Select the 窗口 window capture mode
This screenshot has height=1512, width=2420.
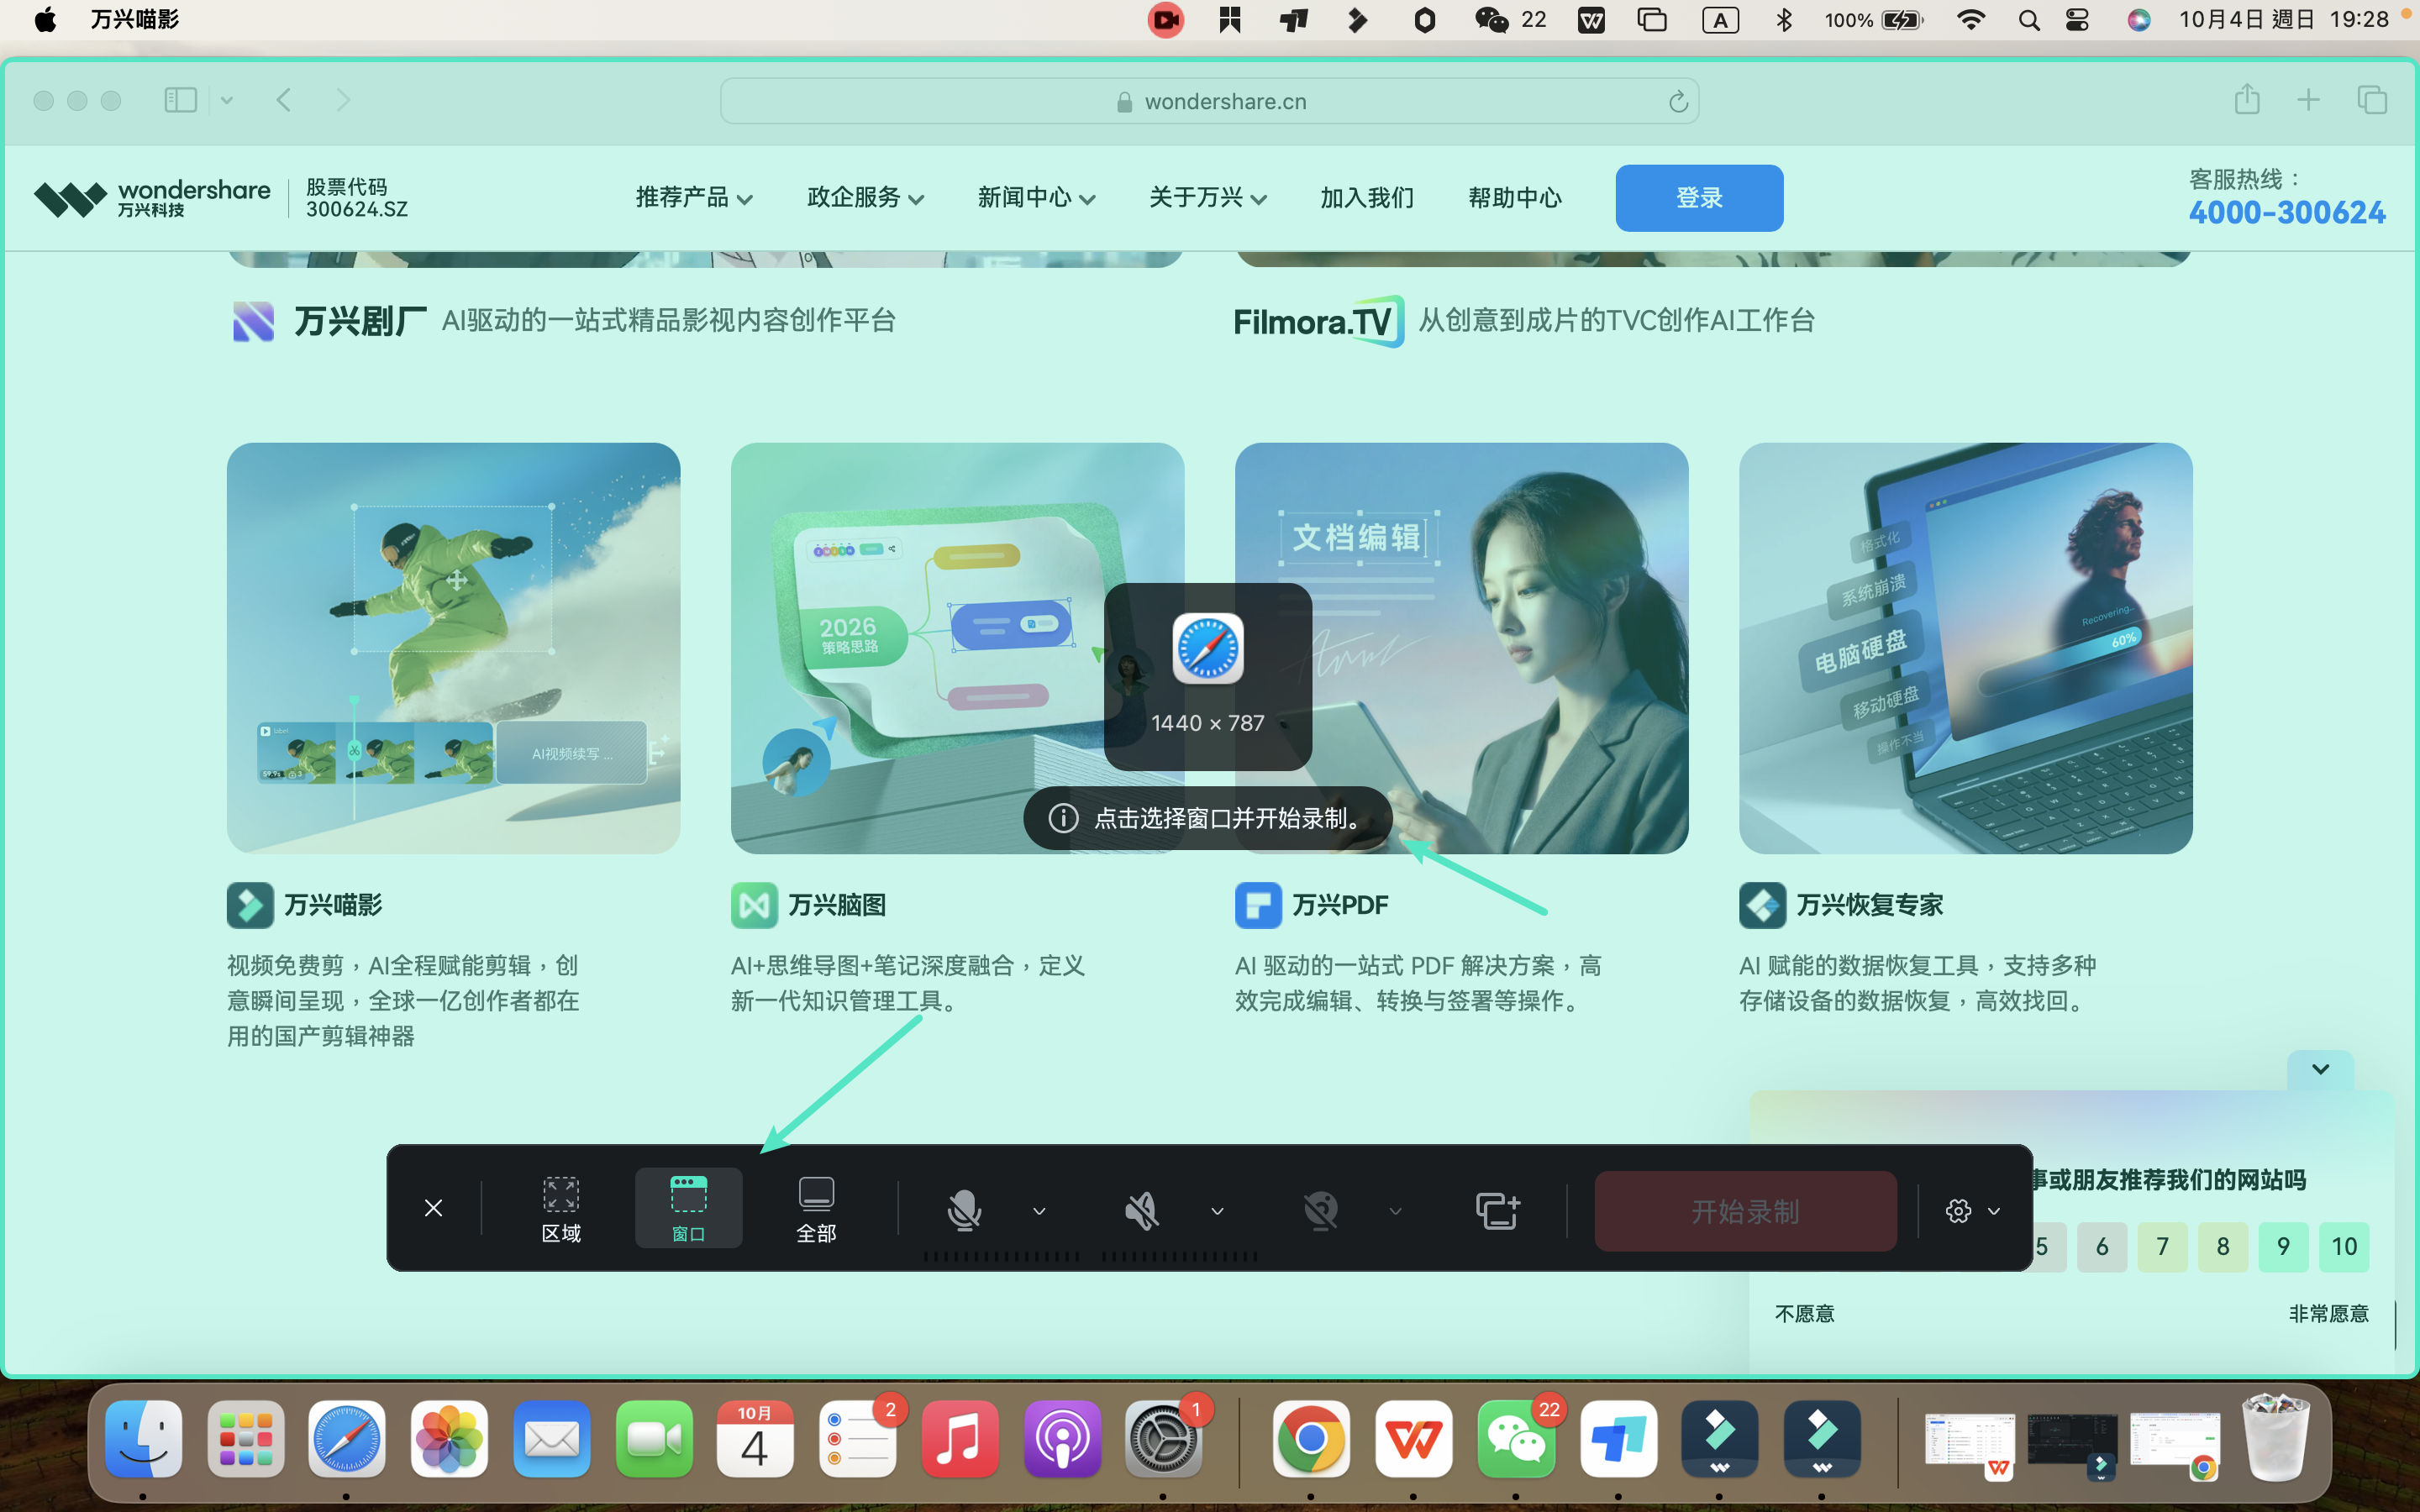688,1208
